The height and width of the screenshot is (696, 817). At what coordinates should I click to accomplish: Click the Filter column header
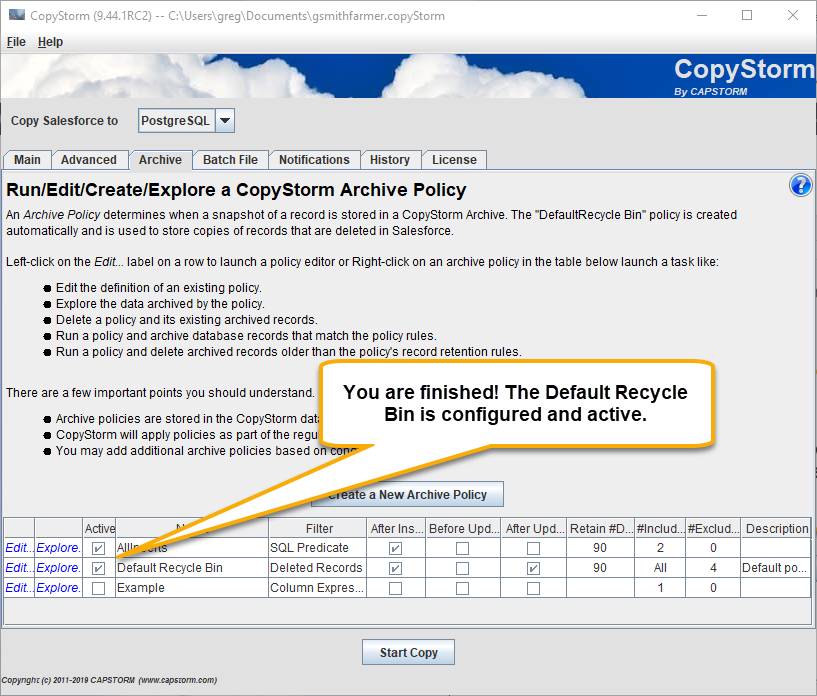[319, 528]
